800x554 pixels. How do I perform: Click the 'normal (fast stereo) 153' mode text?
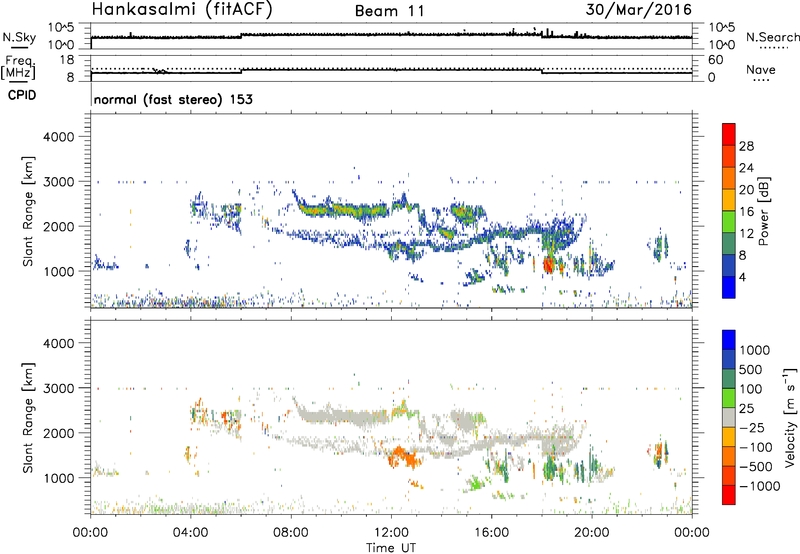(173, 99)
